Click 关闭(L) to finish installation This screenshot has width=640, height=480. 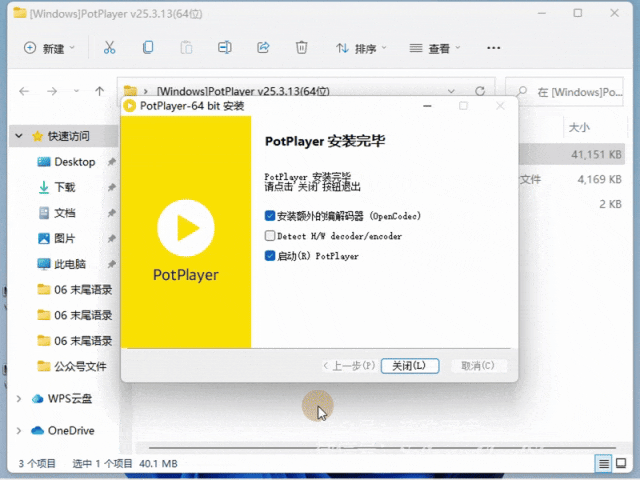pyautogui.click(x=410, y=366)
